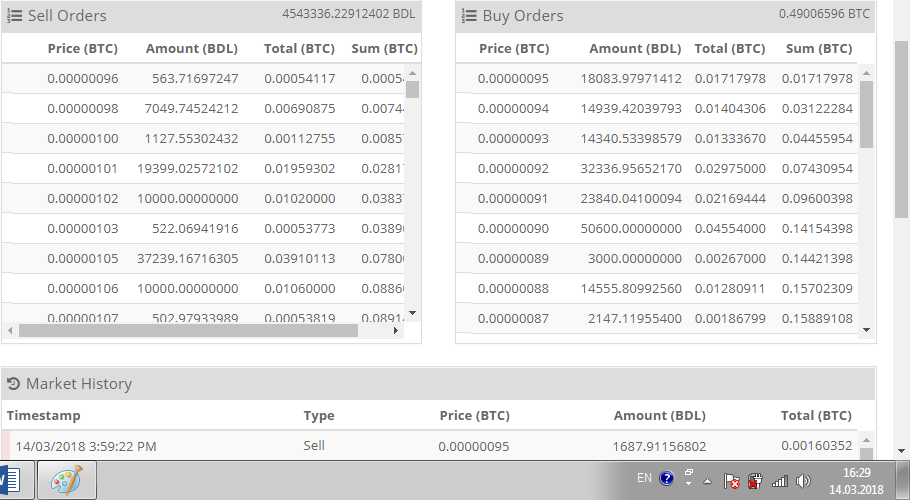
Task: Open the Paint app in taskbar
Action: 66,481
